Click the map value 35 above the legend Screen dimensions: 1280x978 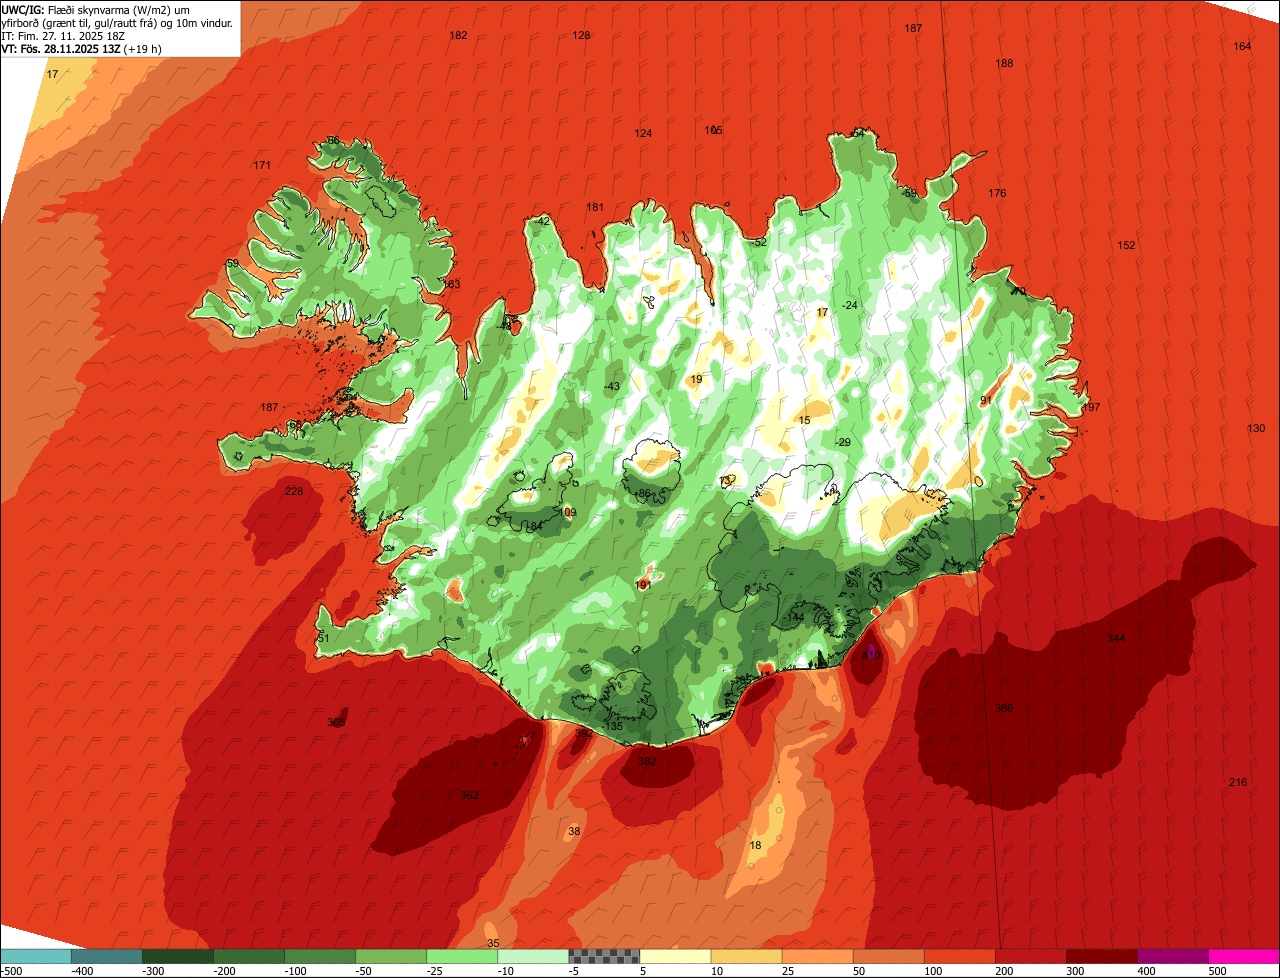click(492, 943)
